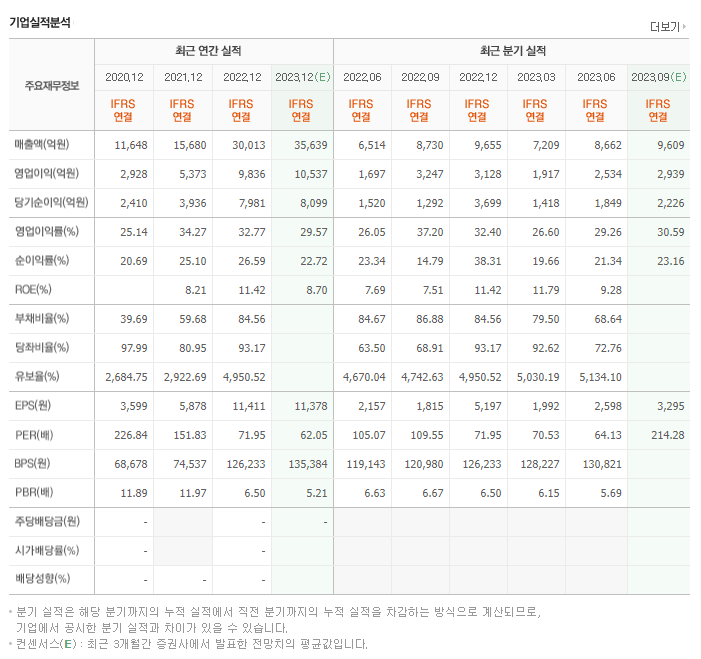
Task: Select the 최근 연간 실적 header
Action: coord(208,51)
